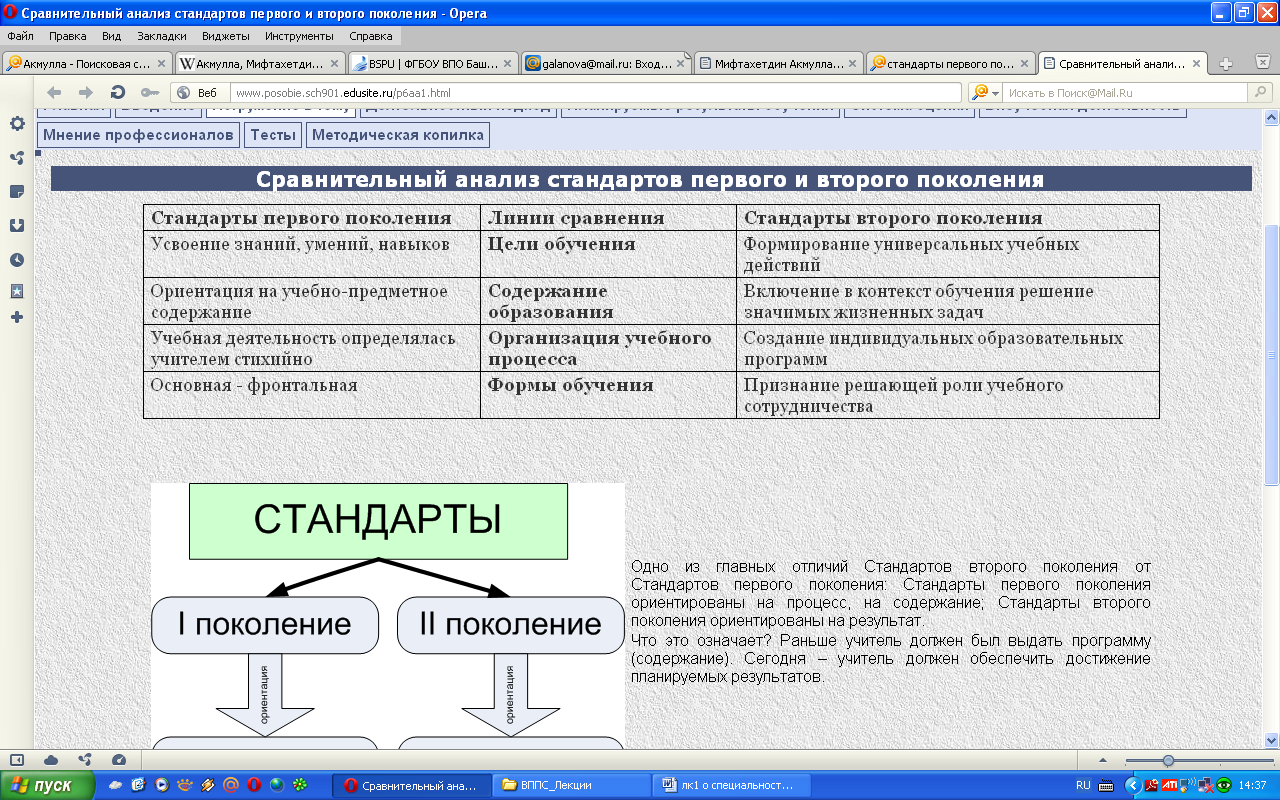1280x800 pixels.
Task: Click the СТАНДАРТЫ box in the diagram
Action: [x=378, y=521]
